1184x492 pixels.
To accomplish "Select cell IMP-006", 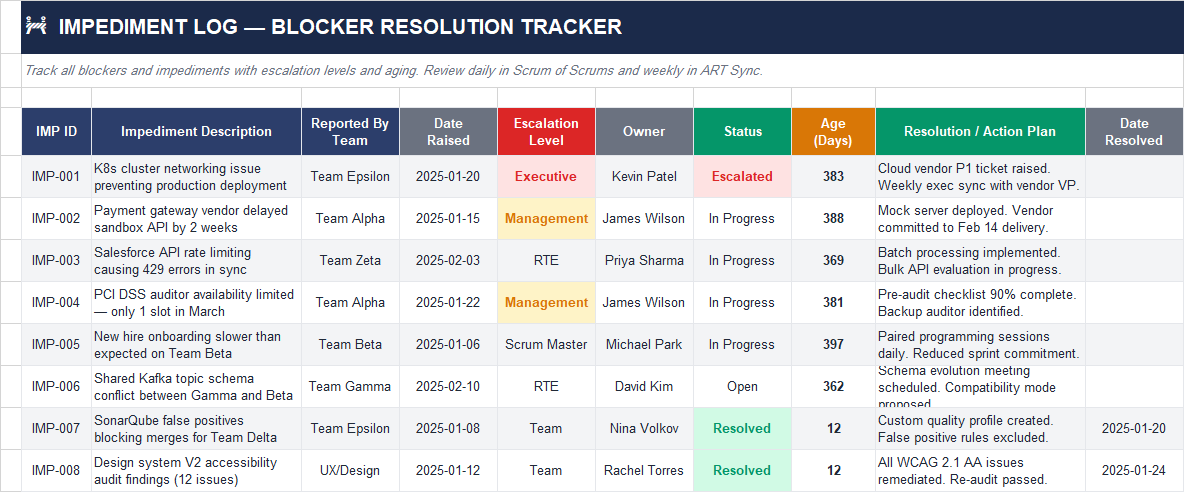I will tap(57, 386).
